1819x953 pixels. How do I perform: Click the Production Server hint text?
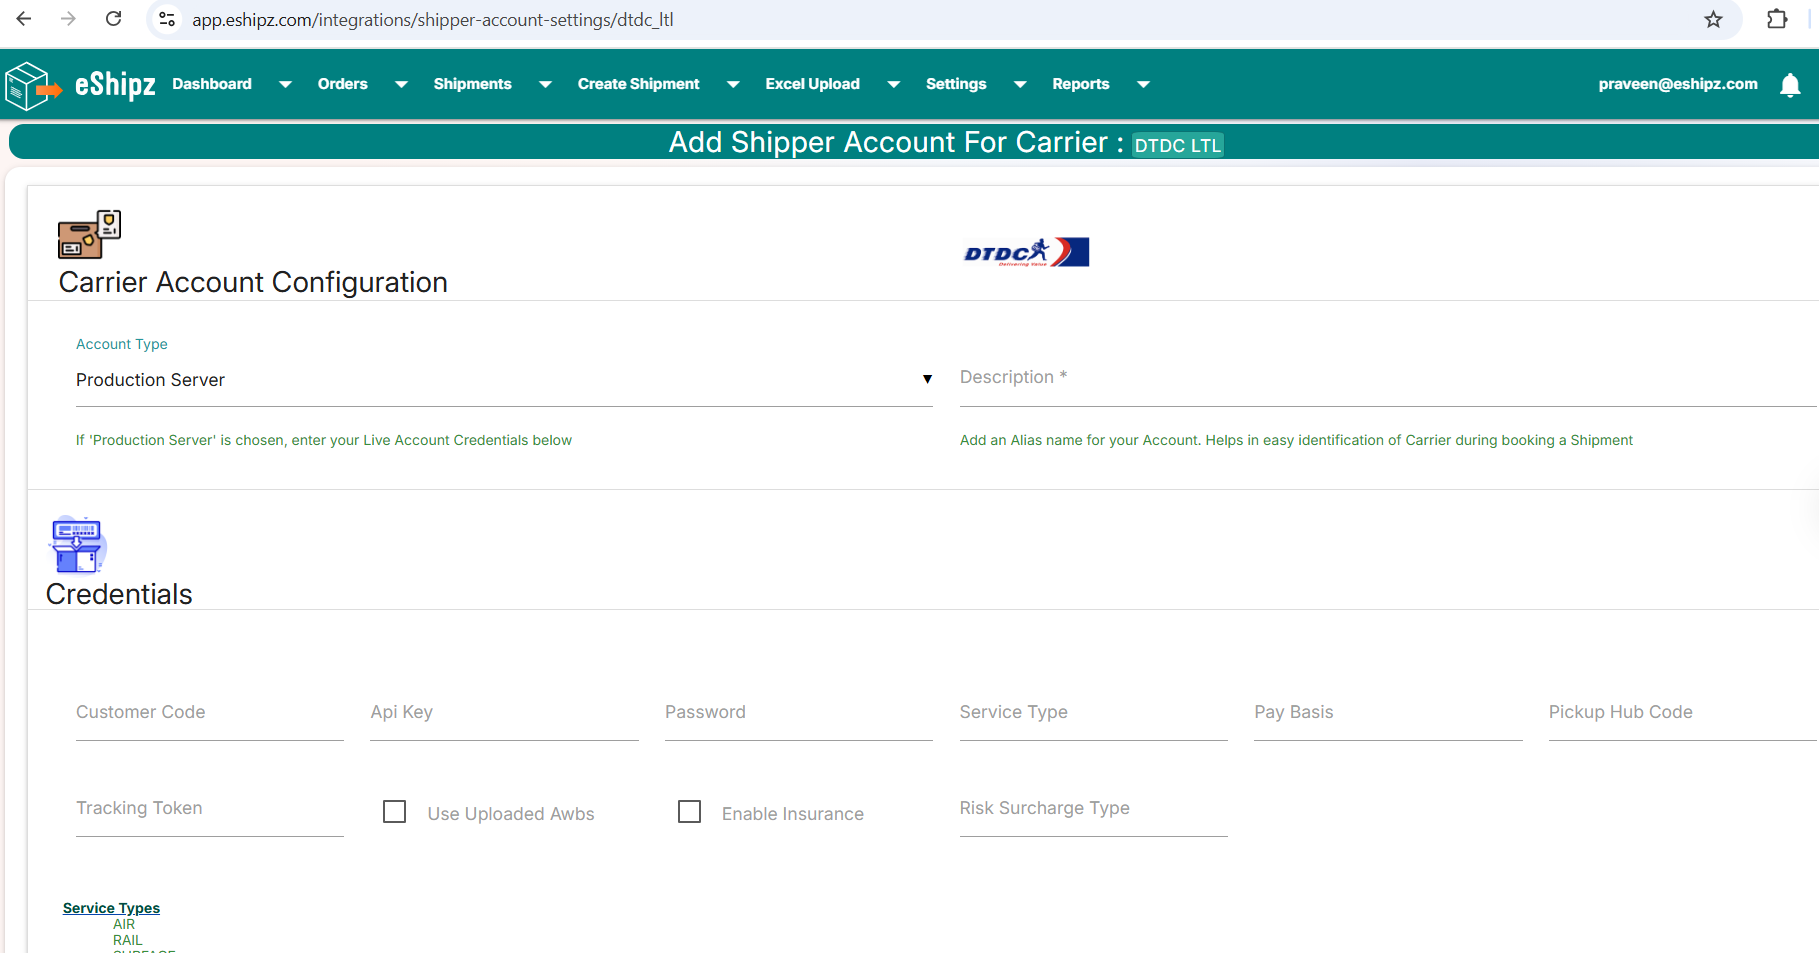[x=324, y=440]
